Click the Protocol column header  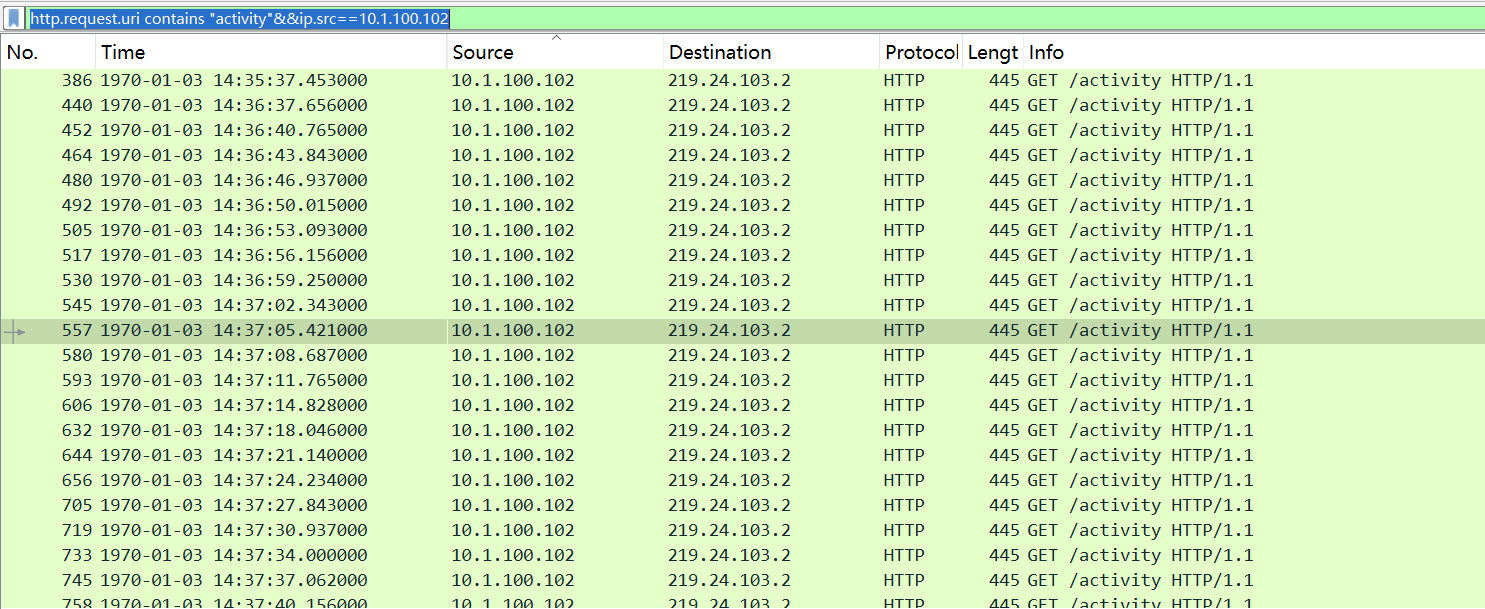(921, 53)
